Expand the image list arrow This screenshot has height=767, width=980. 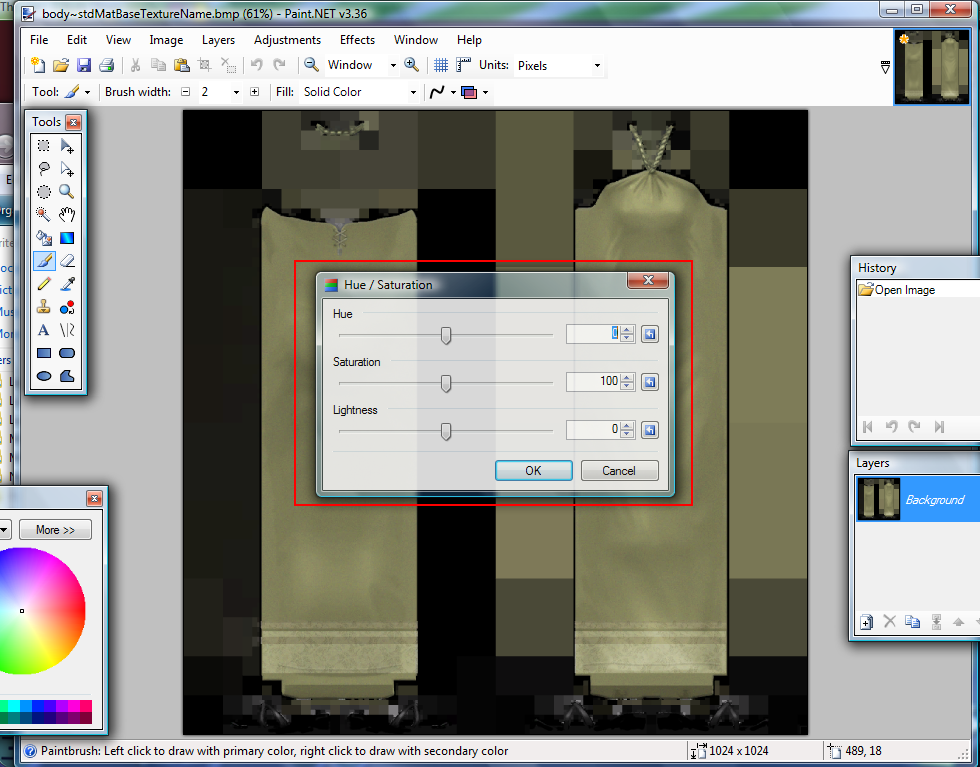pos(885,67)
